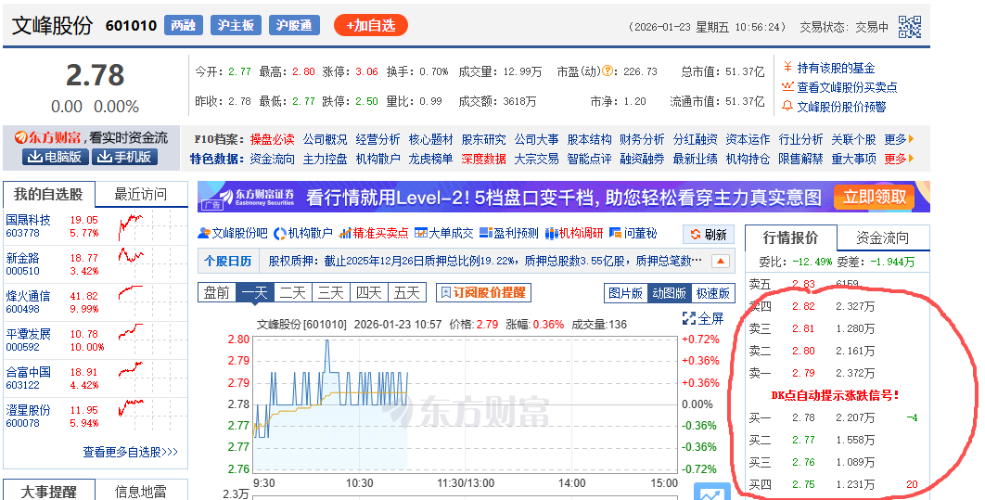The image size is (985, 500).
Task: Open 财务分析 link
Action: (641, 139)
